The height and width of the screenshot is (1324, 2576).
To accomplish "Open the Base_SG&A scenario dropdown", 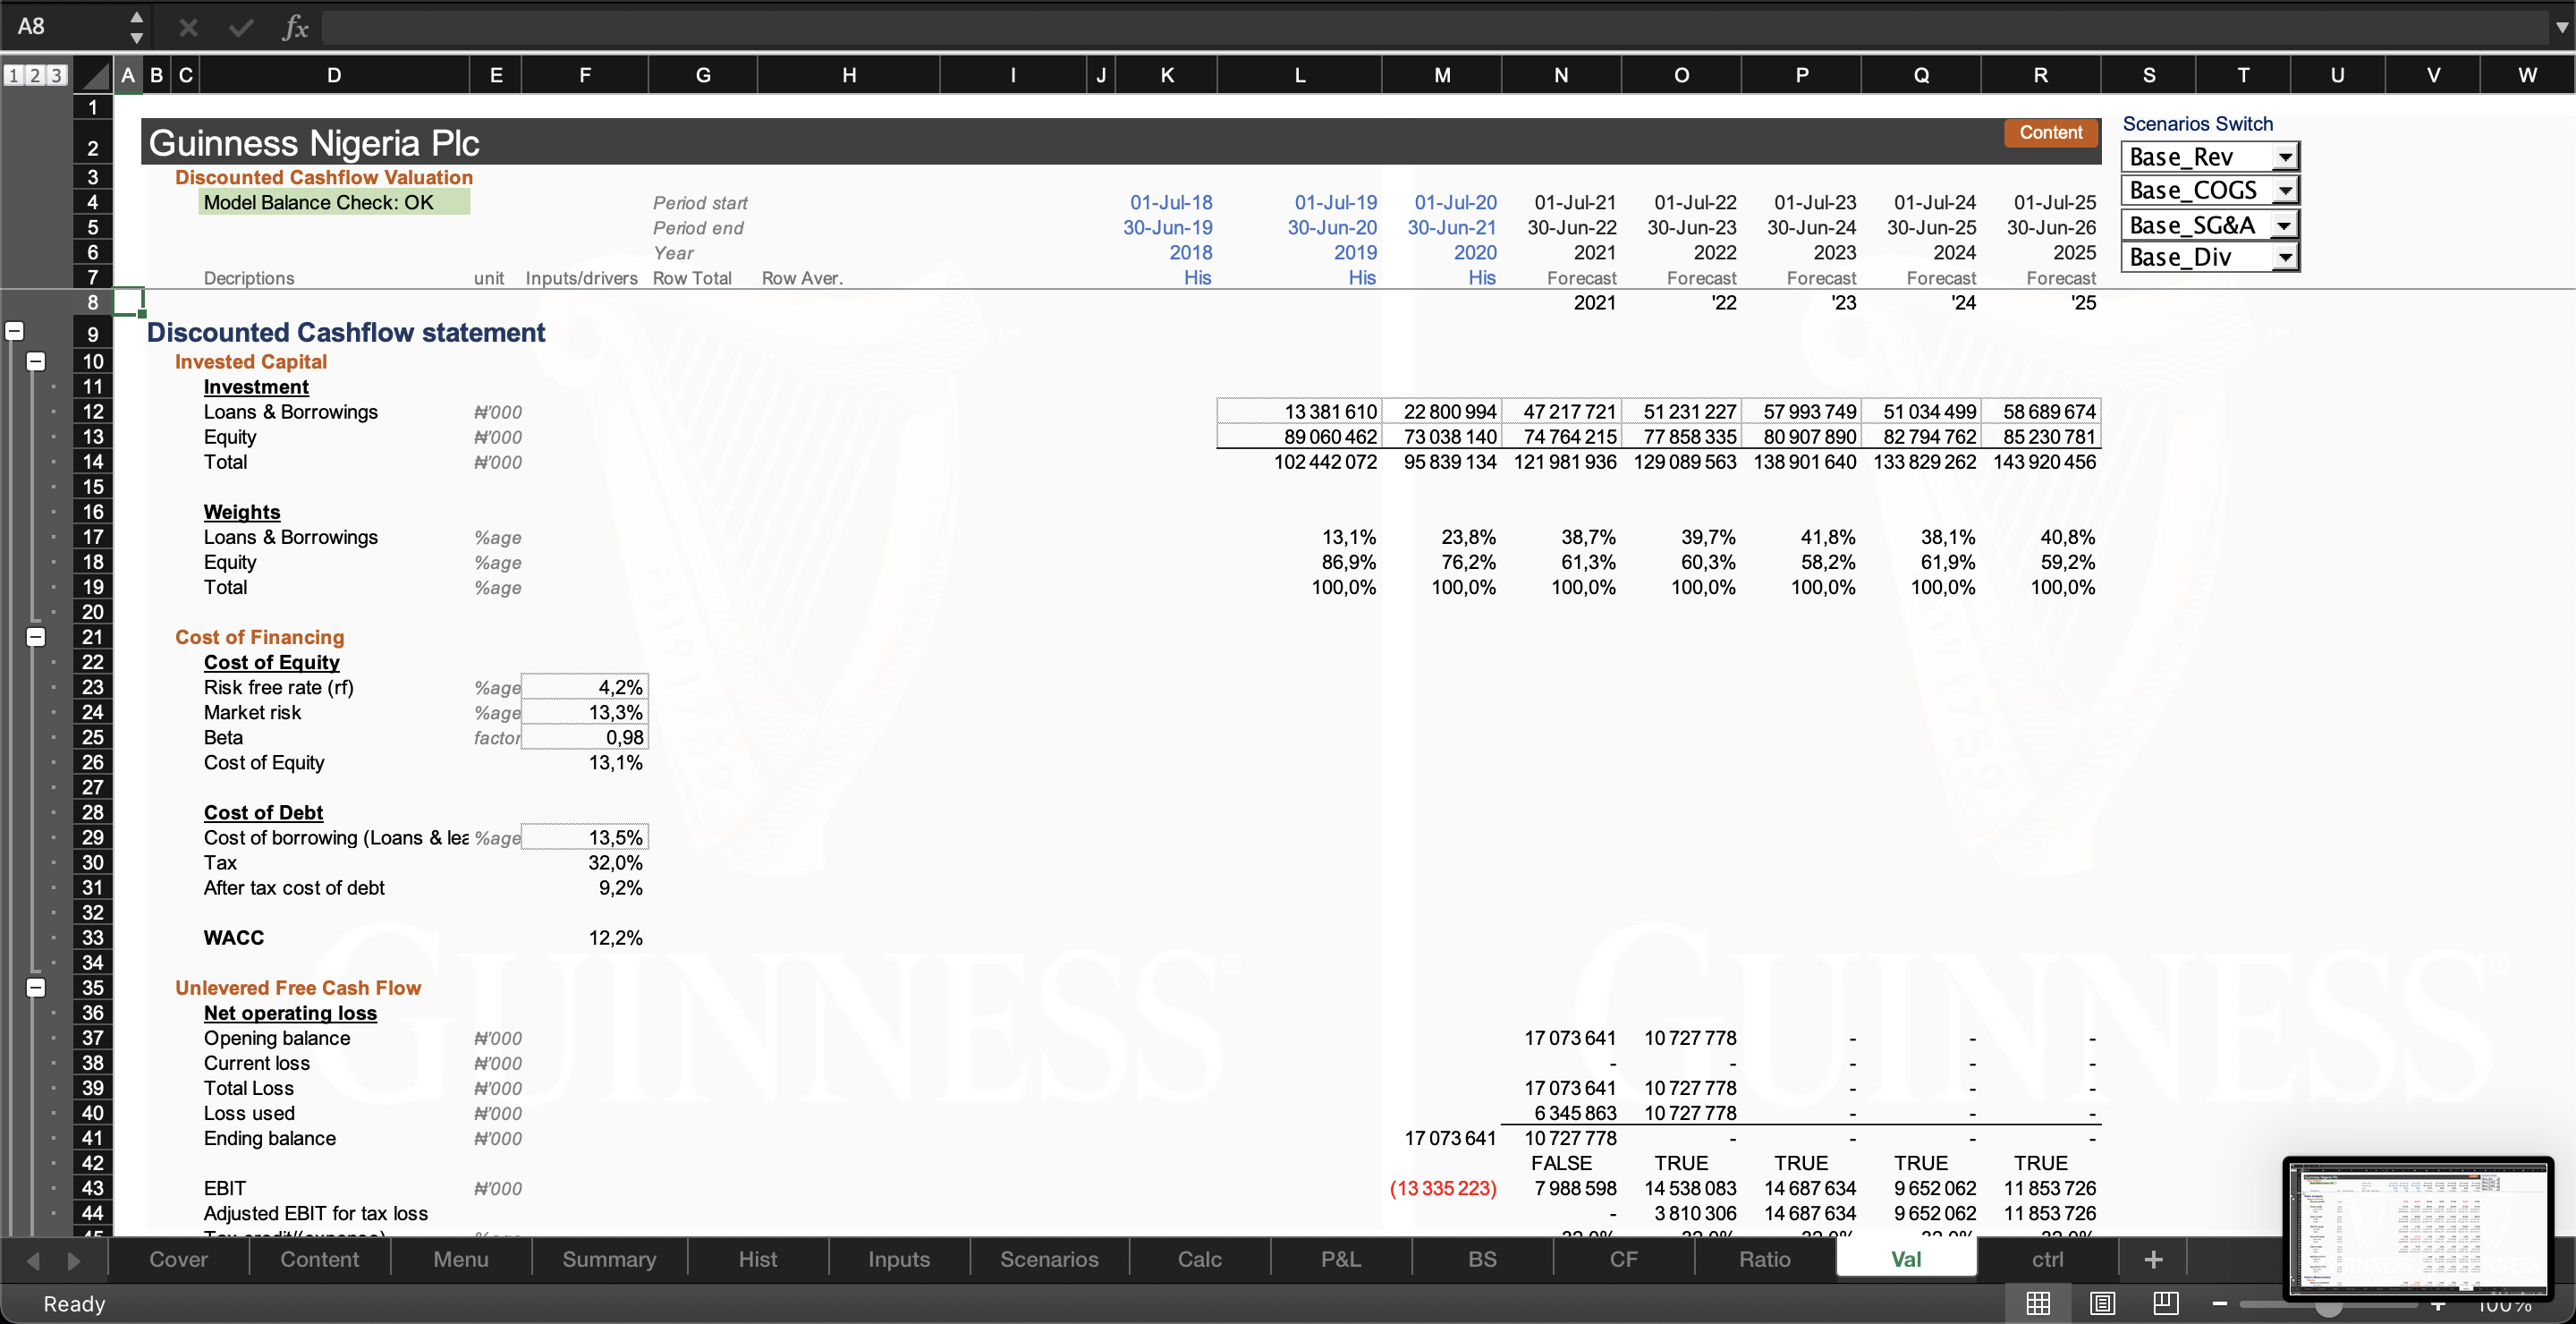I will 2285,225.
